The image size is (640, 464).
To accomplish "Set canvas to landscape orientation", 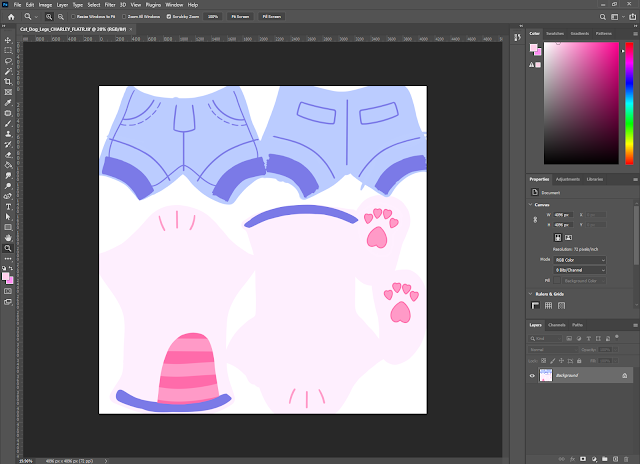I will [x=568, y=237].
